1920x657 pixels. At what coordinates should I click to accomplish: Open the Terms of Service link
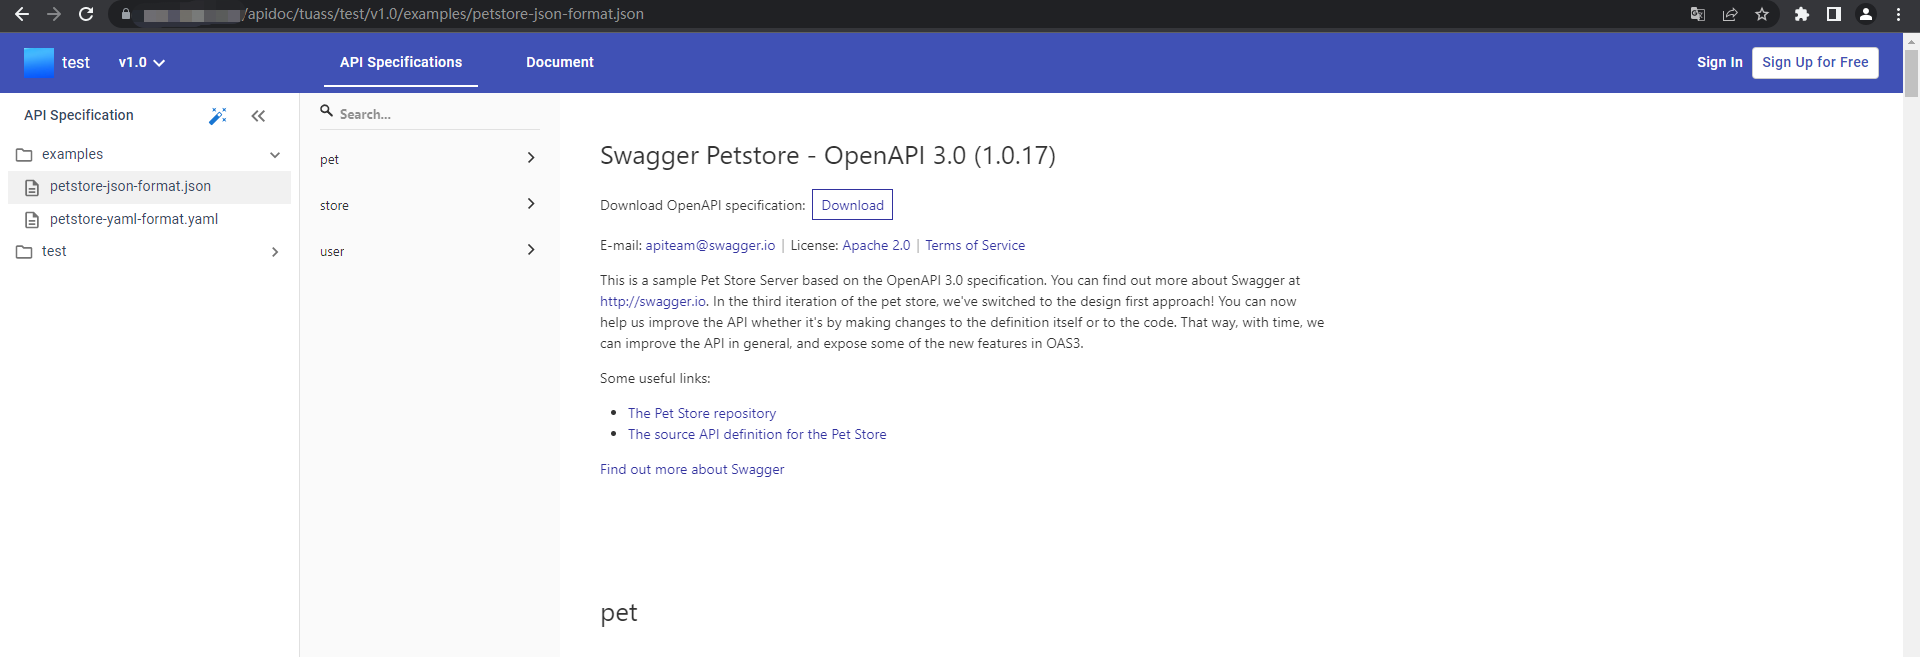point(975,245)
